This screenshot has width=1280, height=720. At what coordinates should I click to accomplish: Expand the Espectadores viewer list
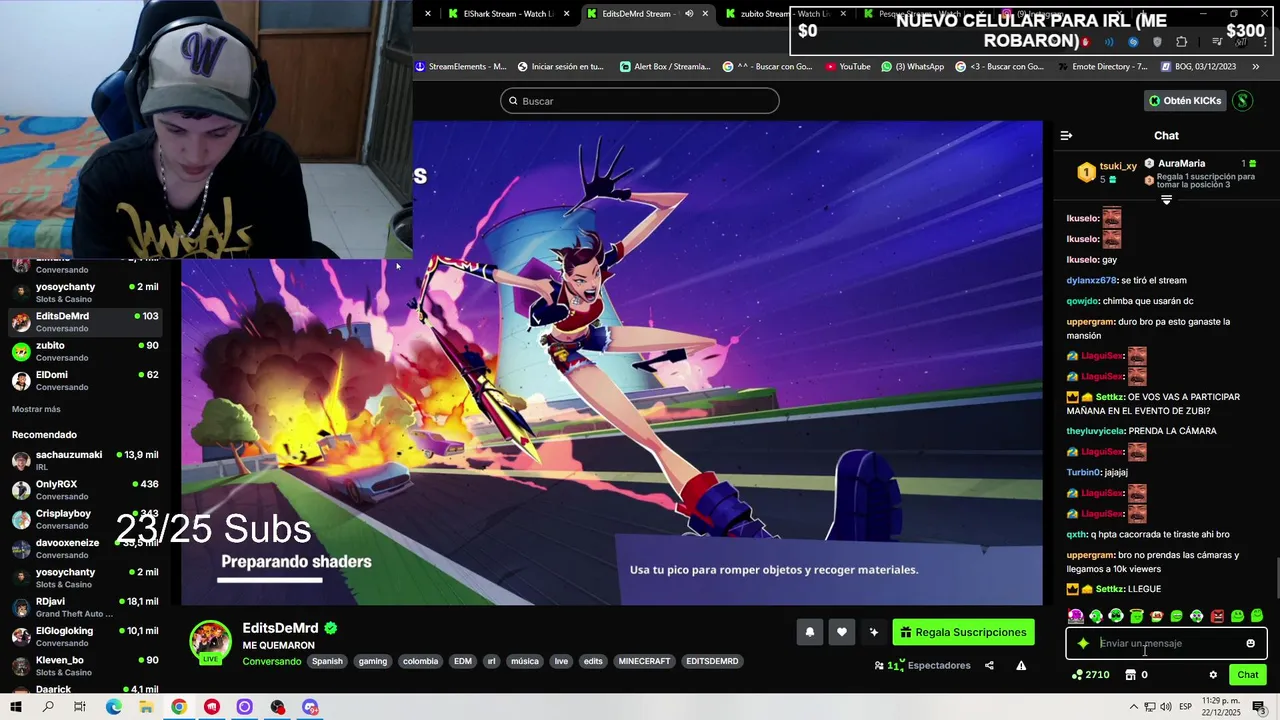pos(923,665)
